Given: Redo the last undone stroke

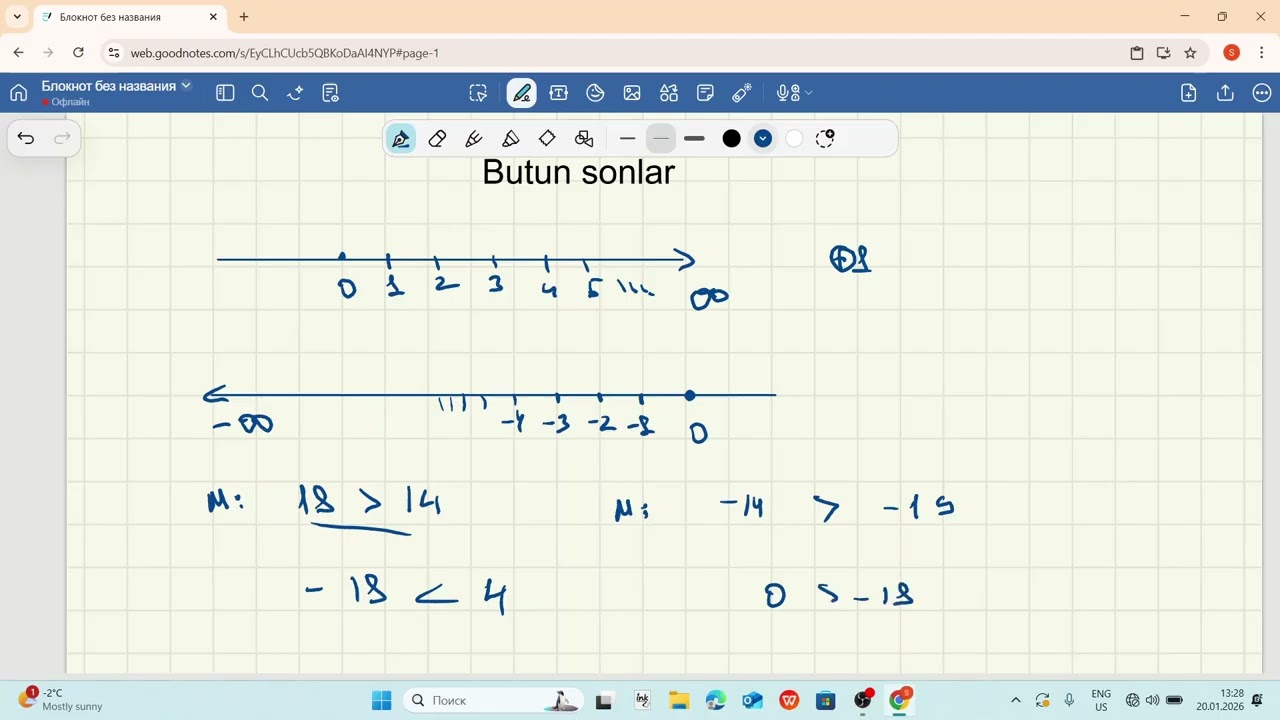Looking at the screenshot, I should pos(62,138).
